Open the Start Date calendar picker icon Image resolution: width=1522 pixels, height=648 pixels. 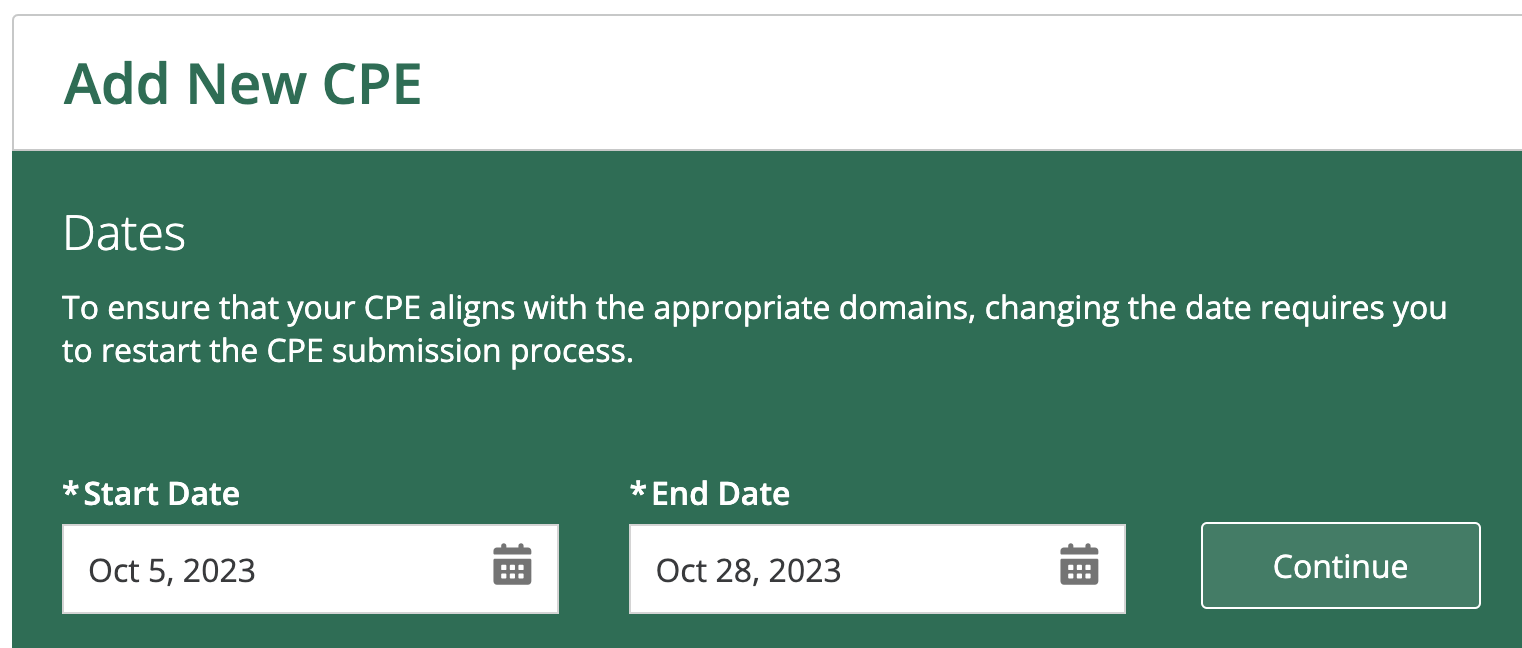[x=512, y=565]
